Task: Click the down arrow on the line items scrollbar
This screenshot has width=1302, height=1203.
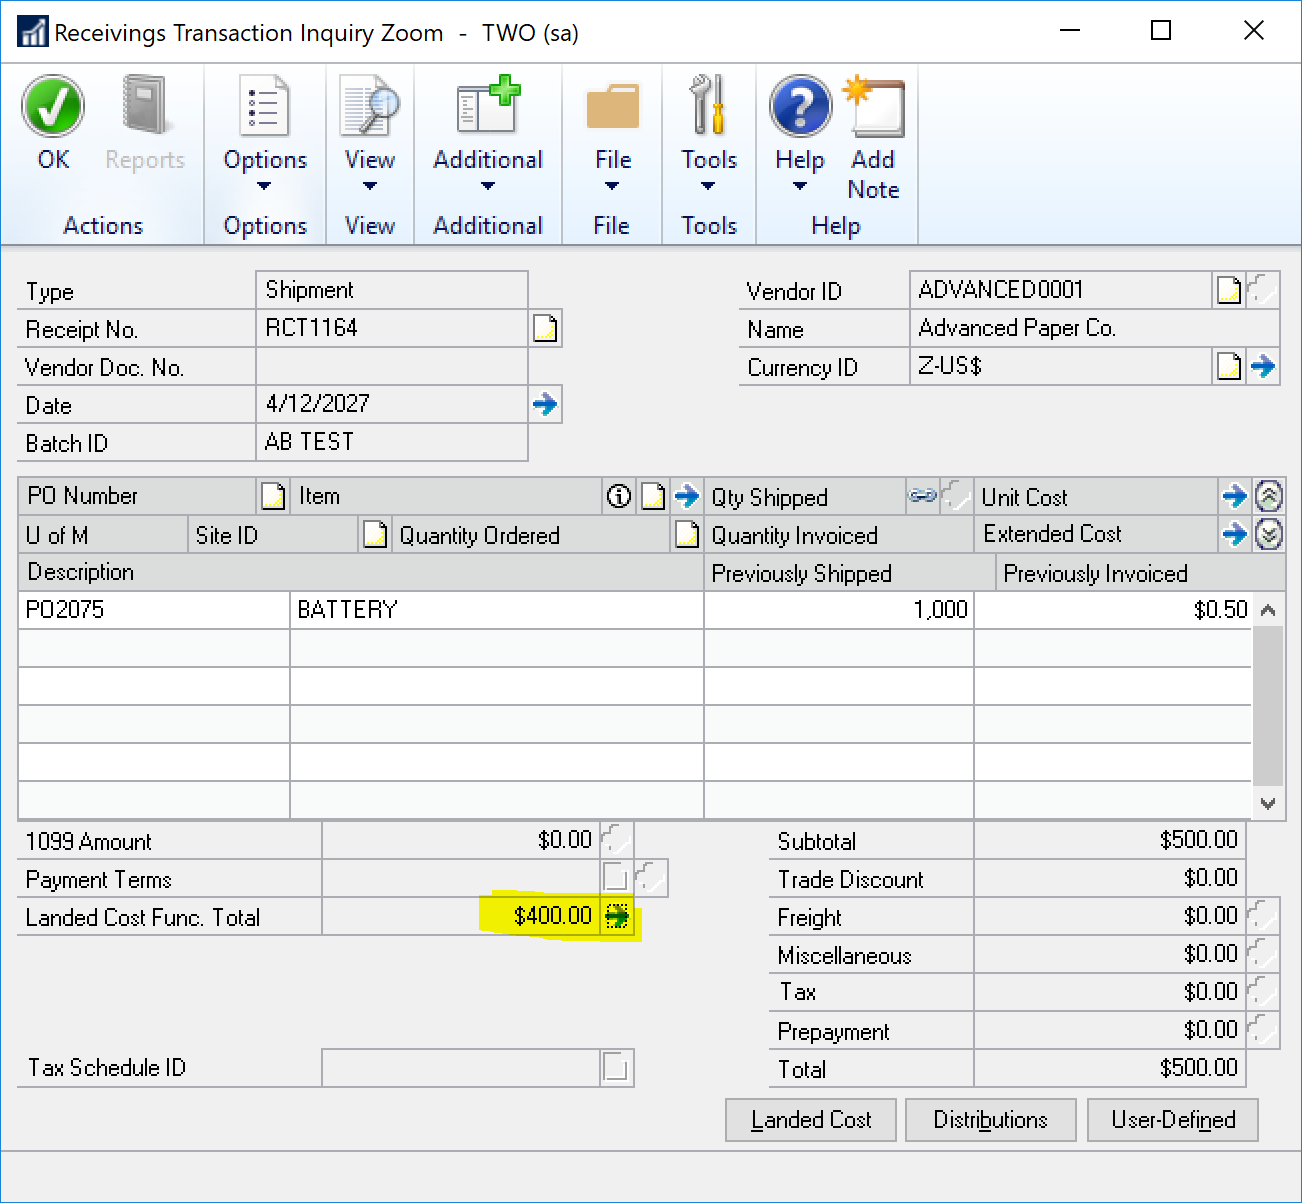Action: click(x=1268, y=803)
